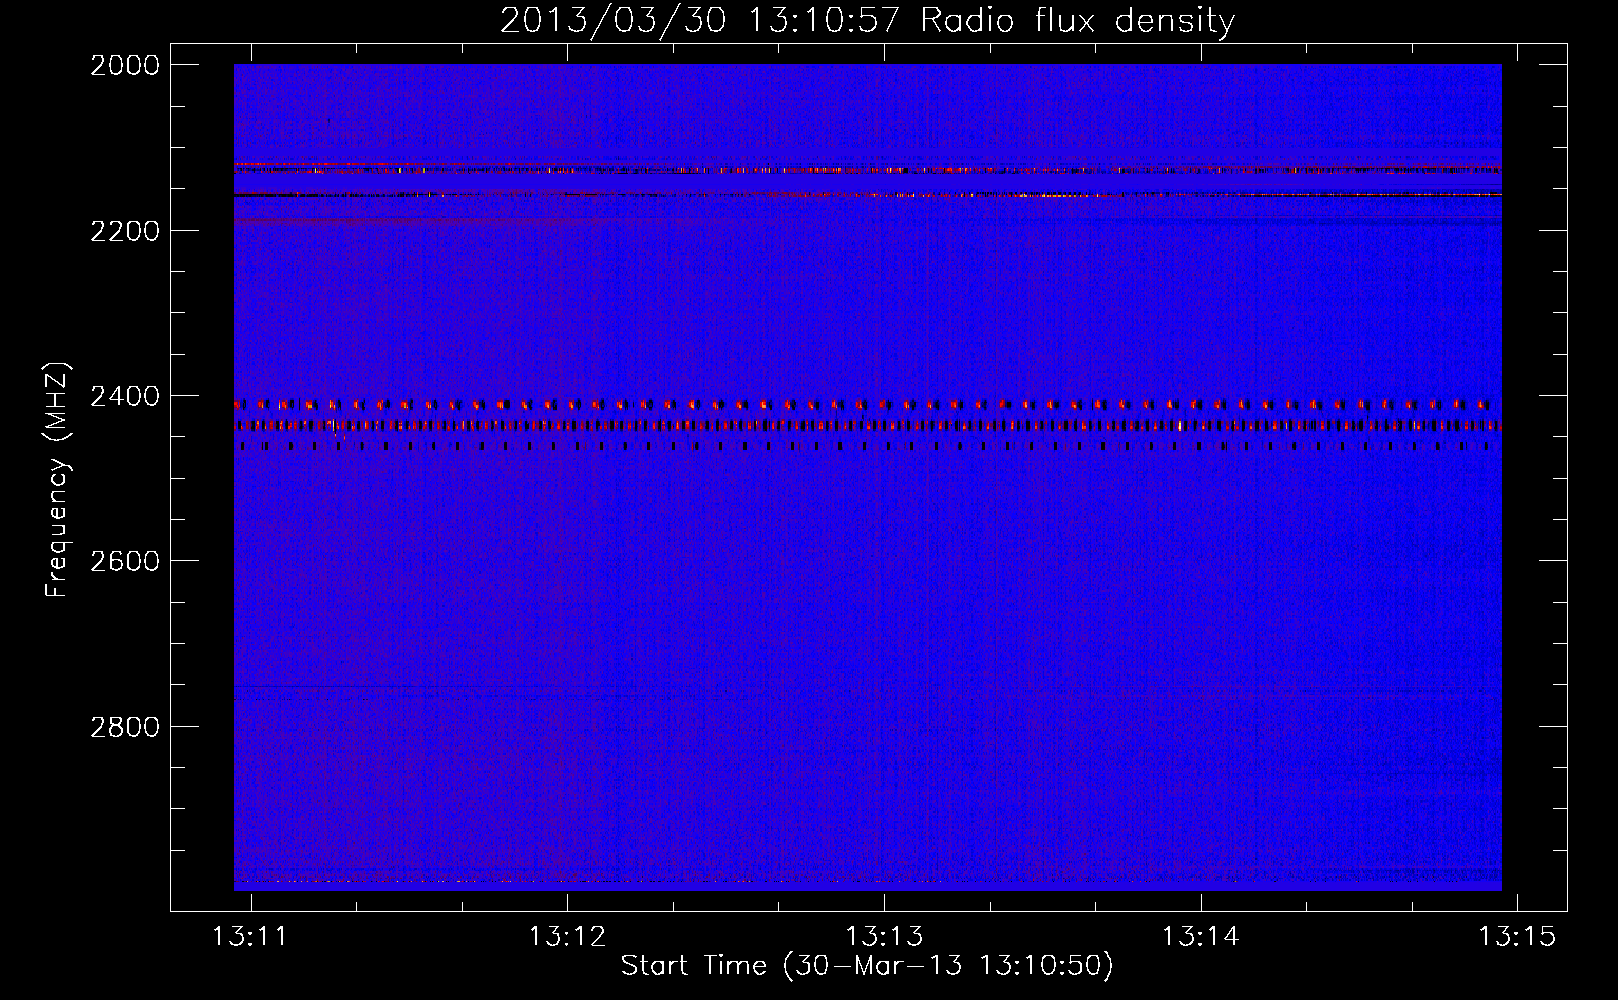Click the 13:14 time axis label
The image size is (1618, 1000).
1200,937
